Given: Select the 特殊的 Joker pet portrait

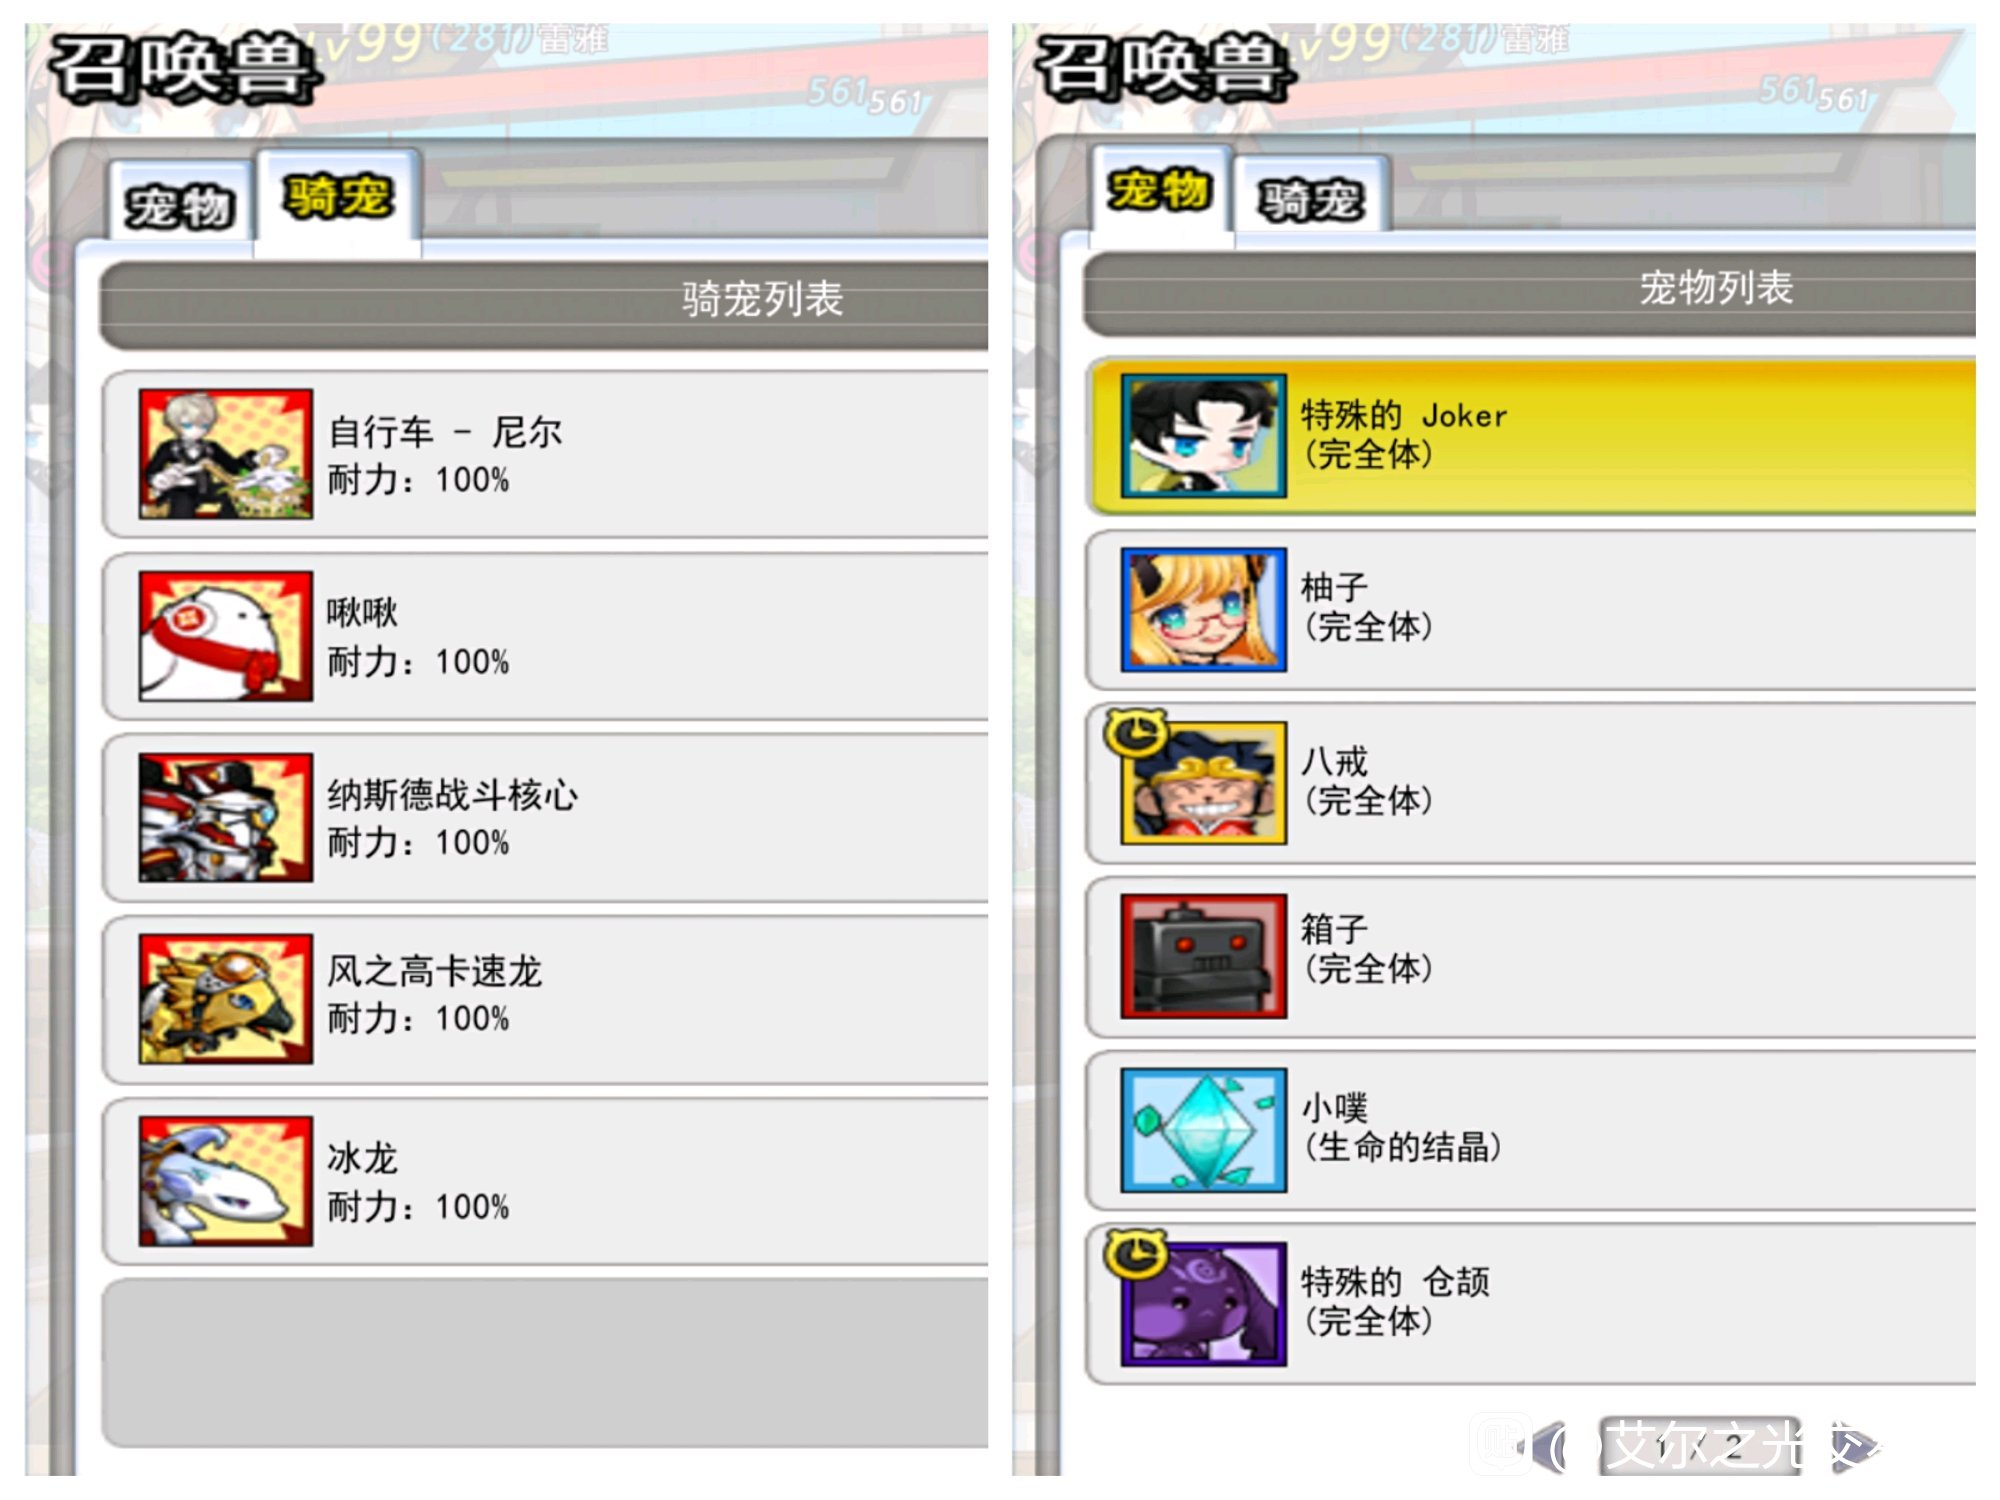Looking at the screenshot, I should [x=1204, y=436].
